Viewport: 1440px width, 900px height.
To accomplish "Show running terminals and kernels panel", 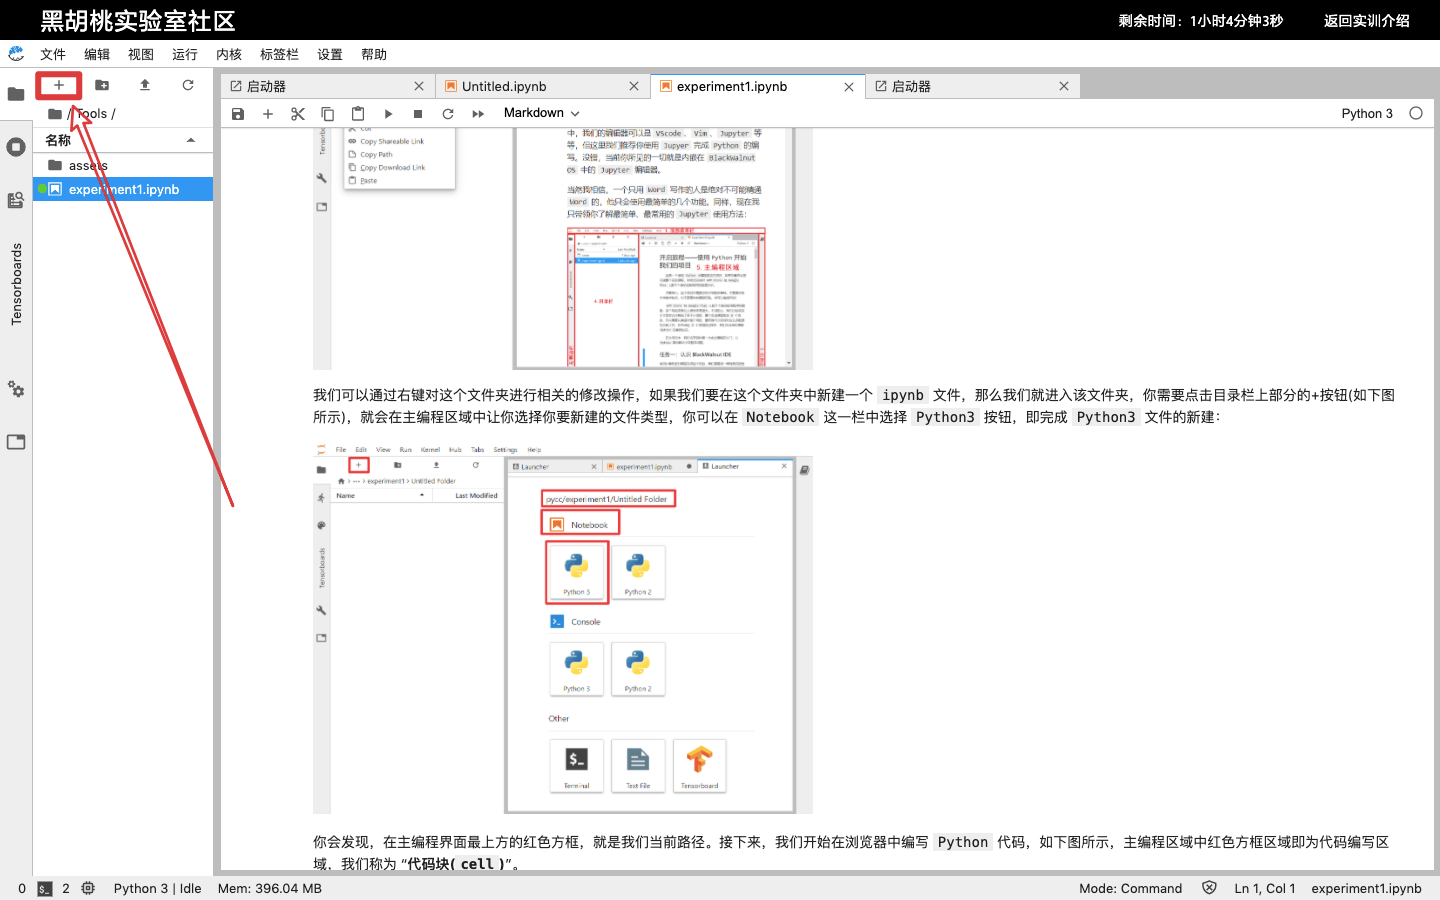I will point(16,147).
